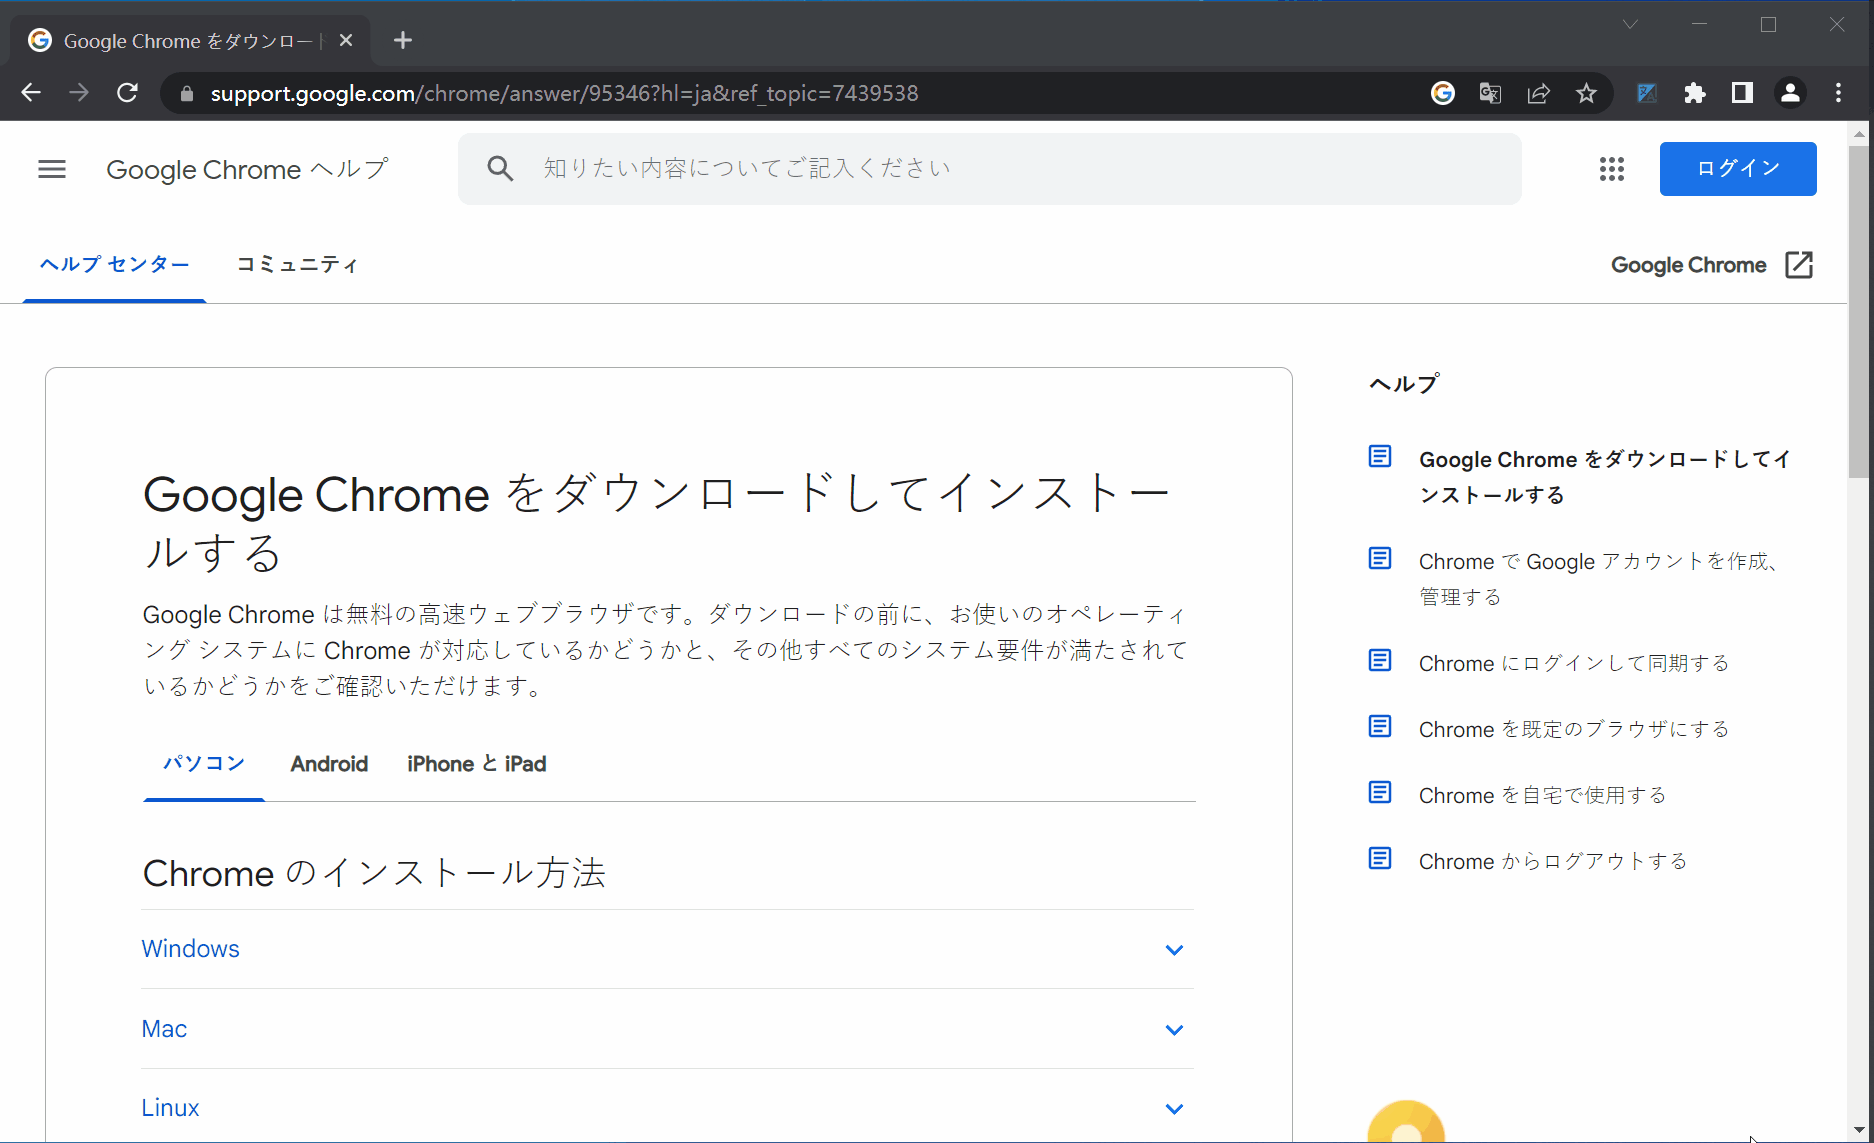Click the scrollbar up arrow
1874x1143 pixels.
(x=1859, y=134)
